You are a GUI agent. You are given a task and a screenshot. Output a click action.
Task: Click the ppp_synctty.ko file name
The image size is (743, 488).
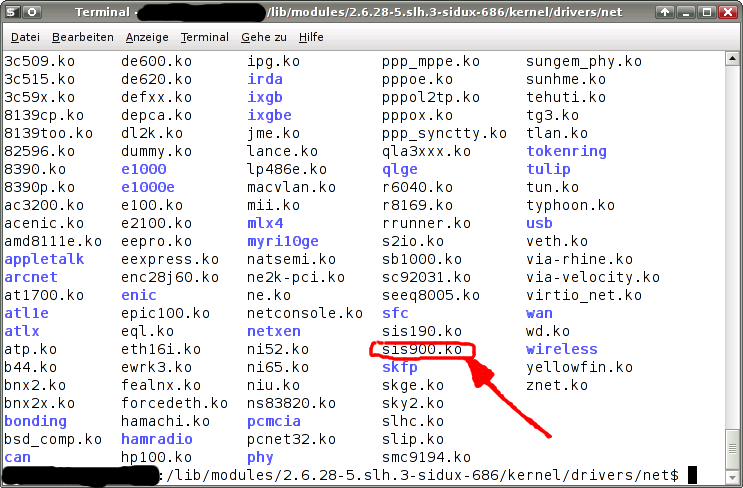(444, 133)
